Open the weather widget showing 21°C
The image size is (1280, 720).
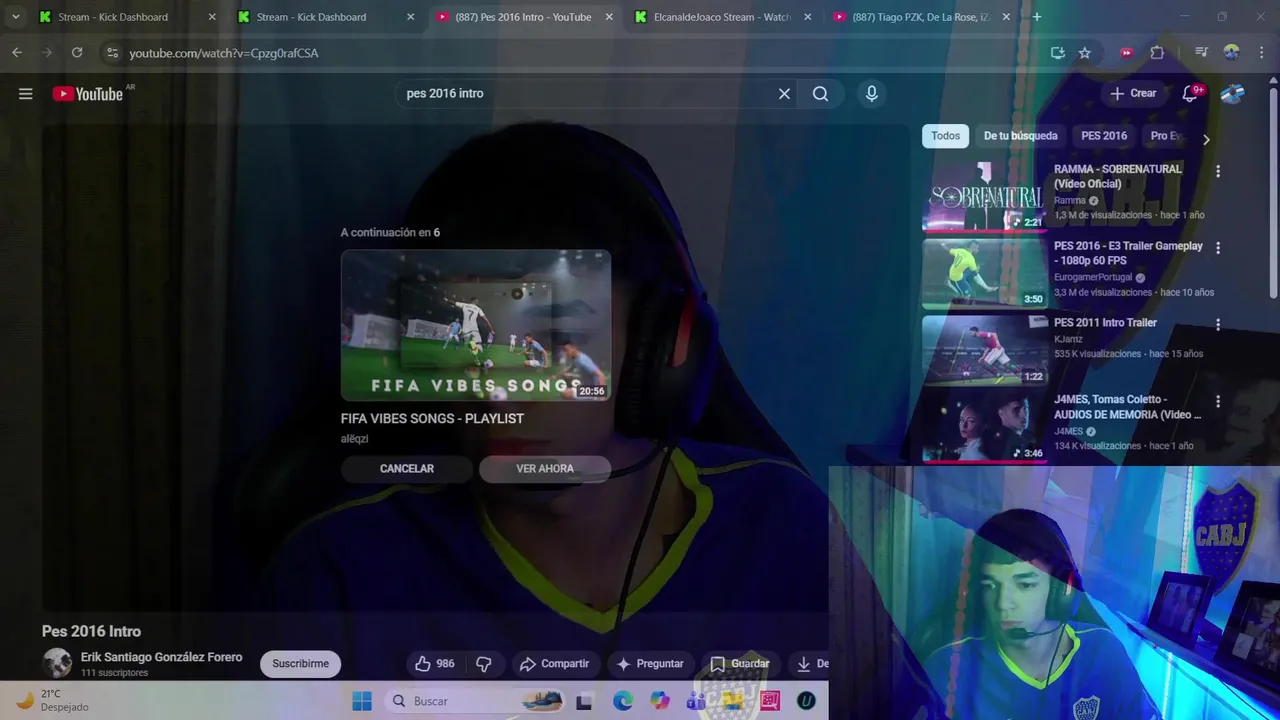pyautogui.click(x=52, y=700)
